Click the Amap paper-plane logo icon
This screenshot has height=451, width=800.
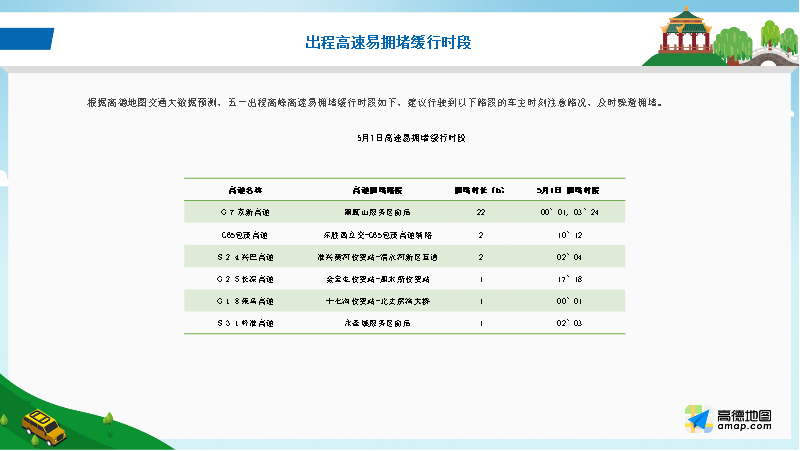click(696, 420)
